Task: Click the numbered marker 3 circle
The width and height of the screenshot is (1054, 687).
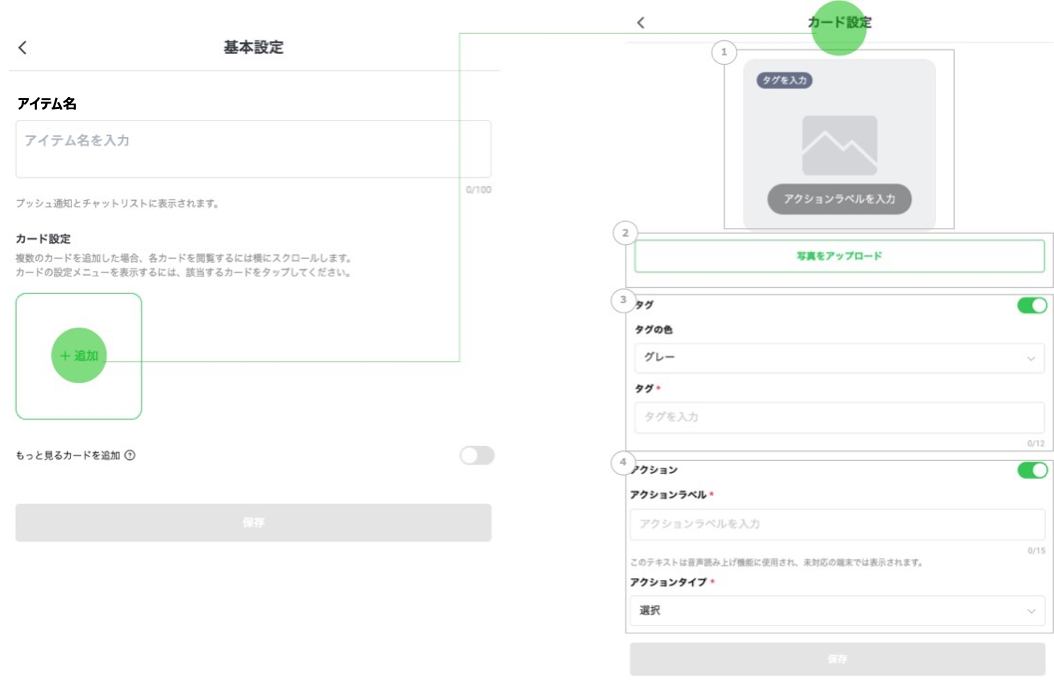Action: click(624, 299)
